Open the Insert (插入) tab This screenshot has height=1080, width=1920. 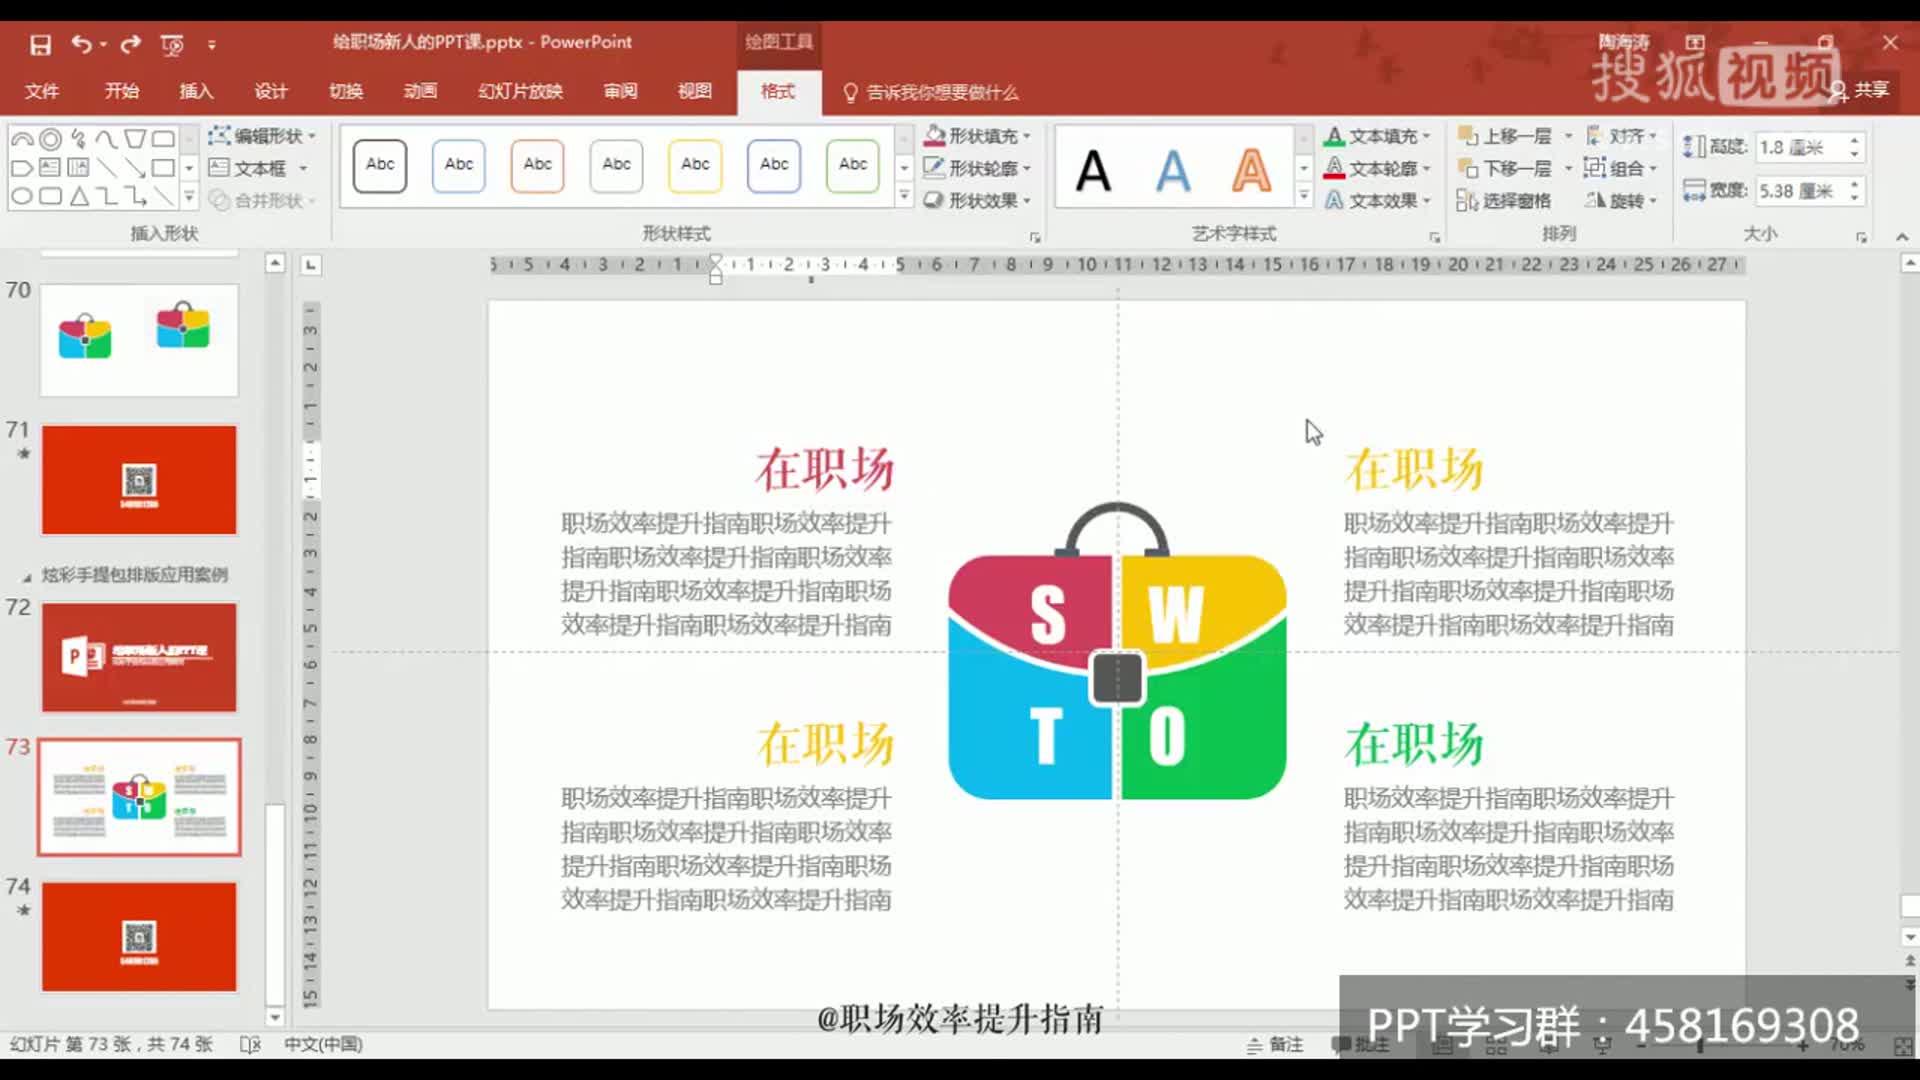196,91
